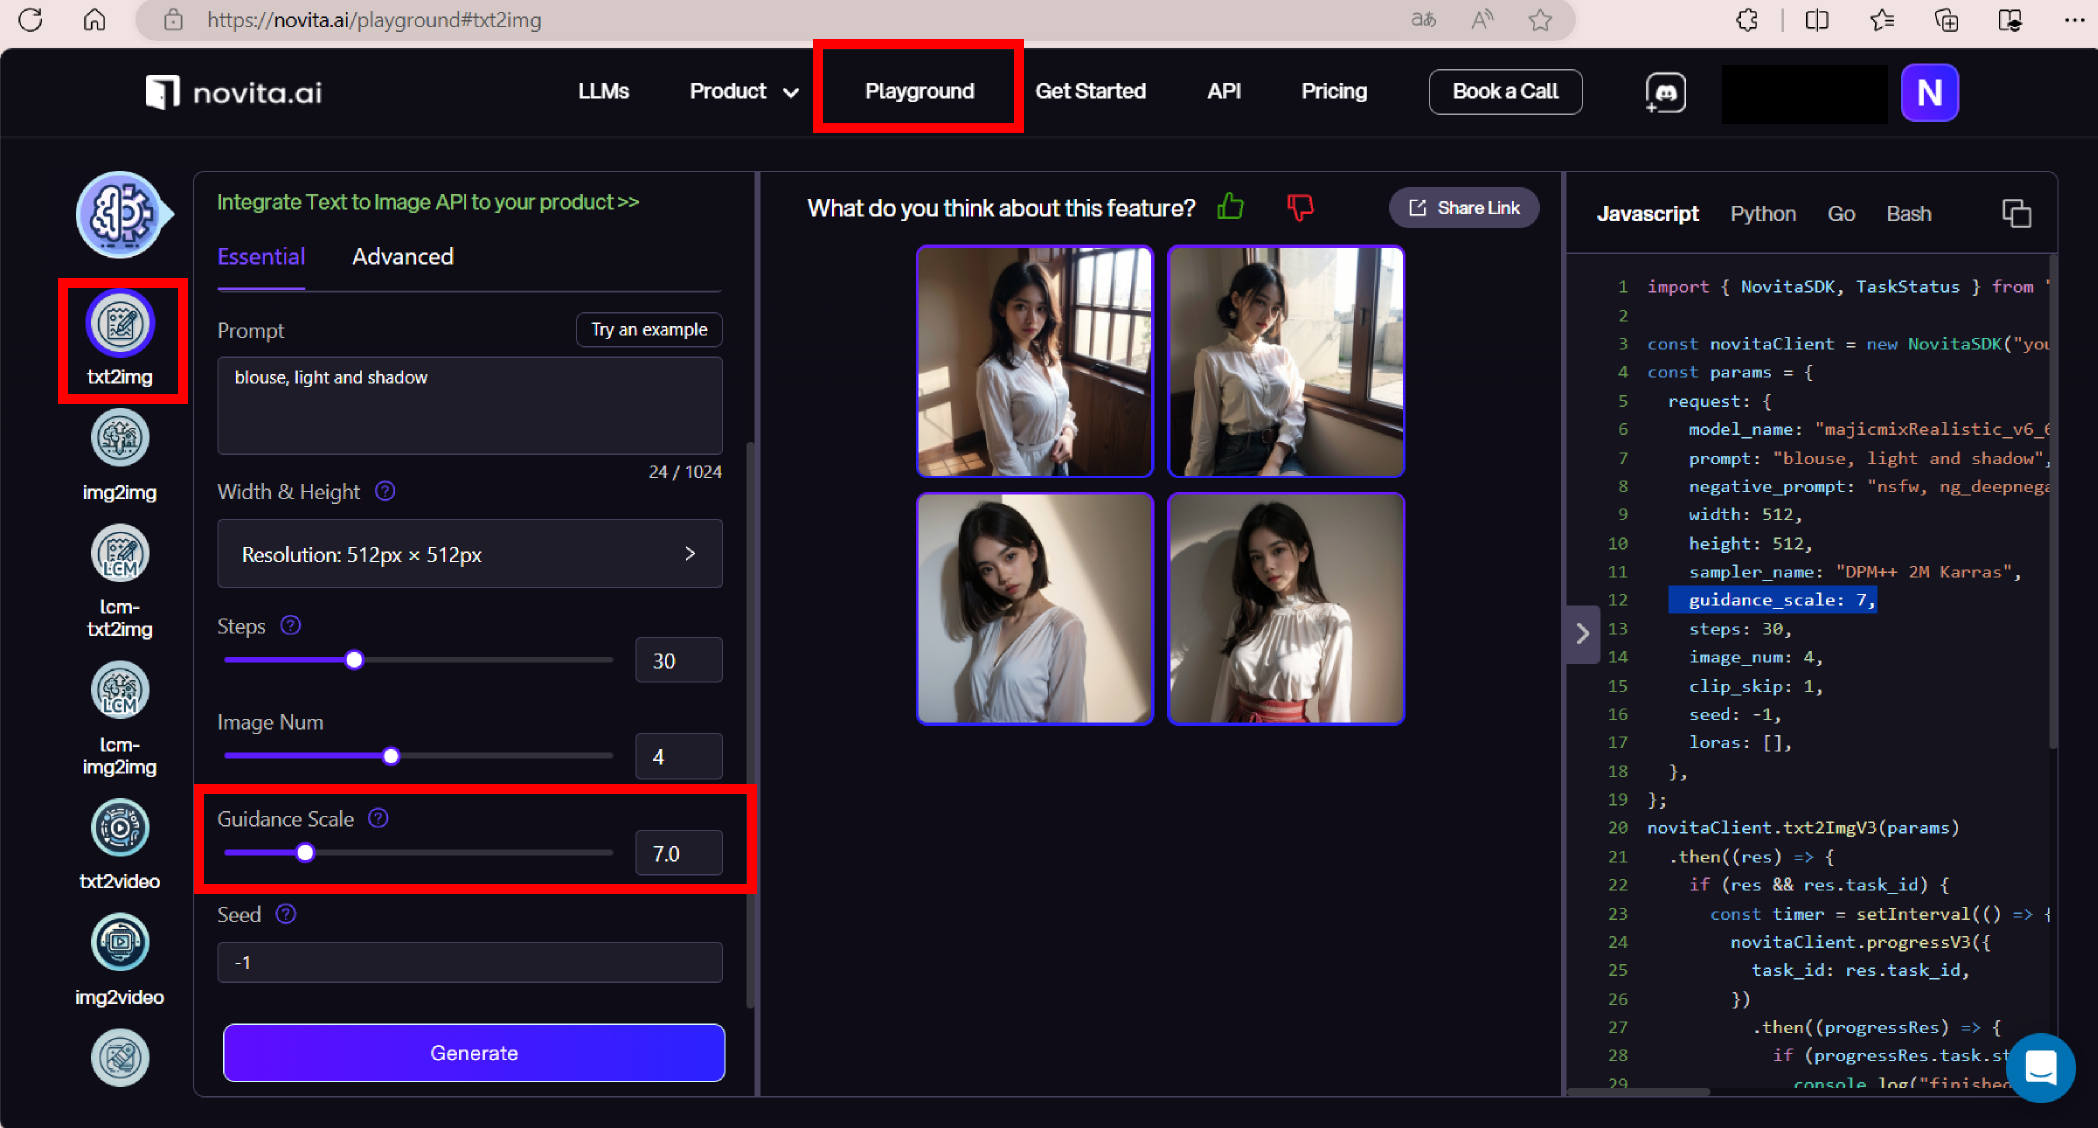Open the Discord community icon
The height and width of the screenshot is (1128, 2098).
[1665, 93]
